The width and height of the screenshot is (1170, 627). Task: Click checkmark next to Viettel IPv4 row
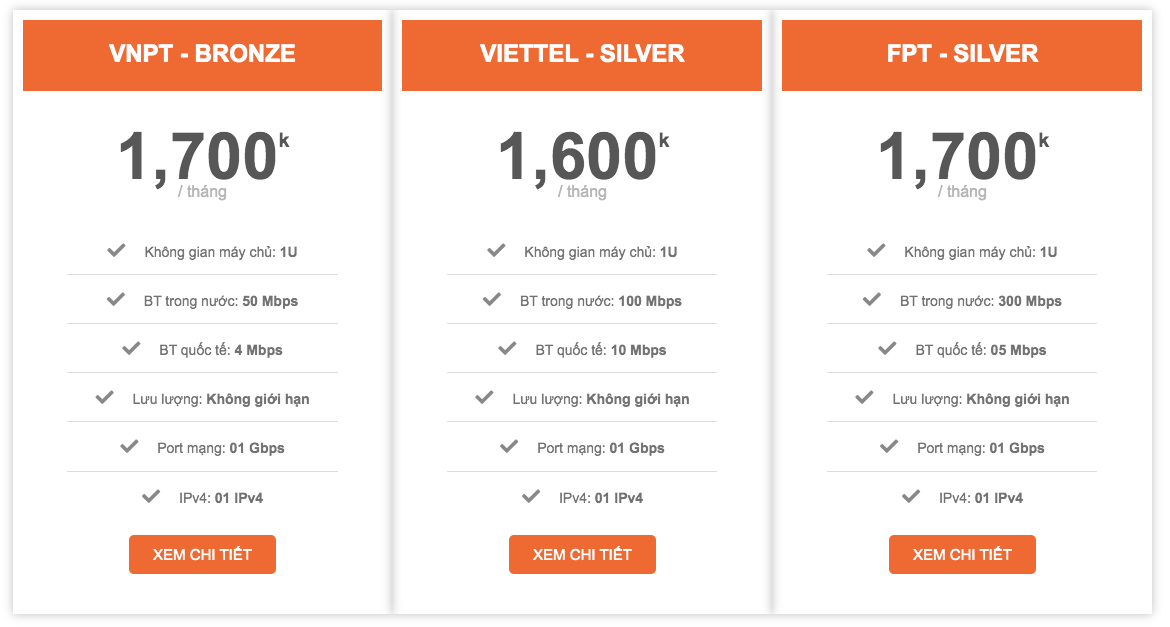pyautogui.click(x=531, y=496)
